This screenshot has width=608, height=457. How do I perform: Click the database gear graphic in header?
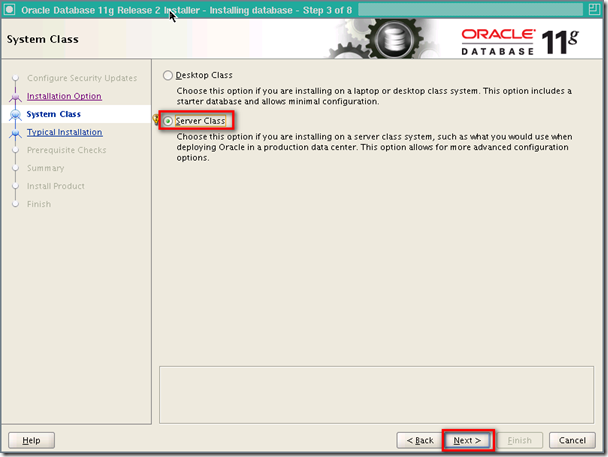(384, 39)
